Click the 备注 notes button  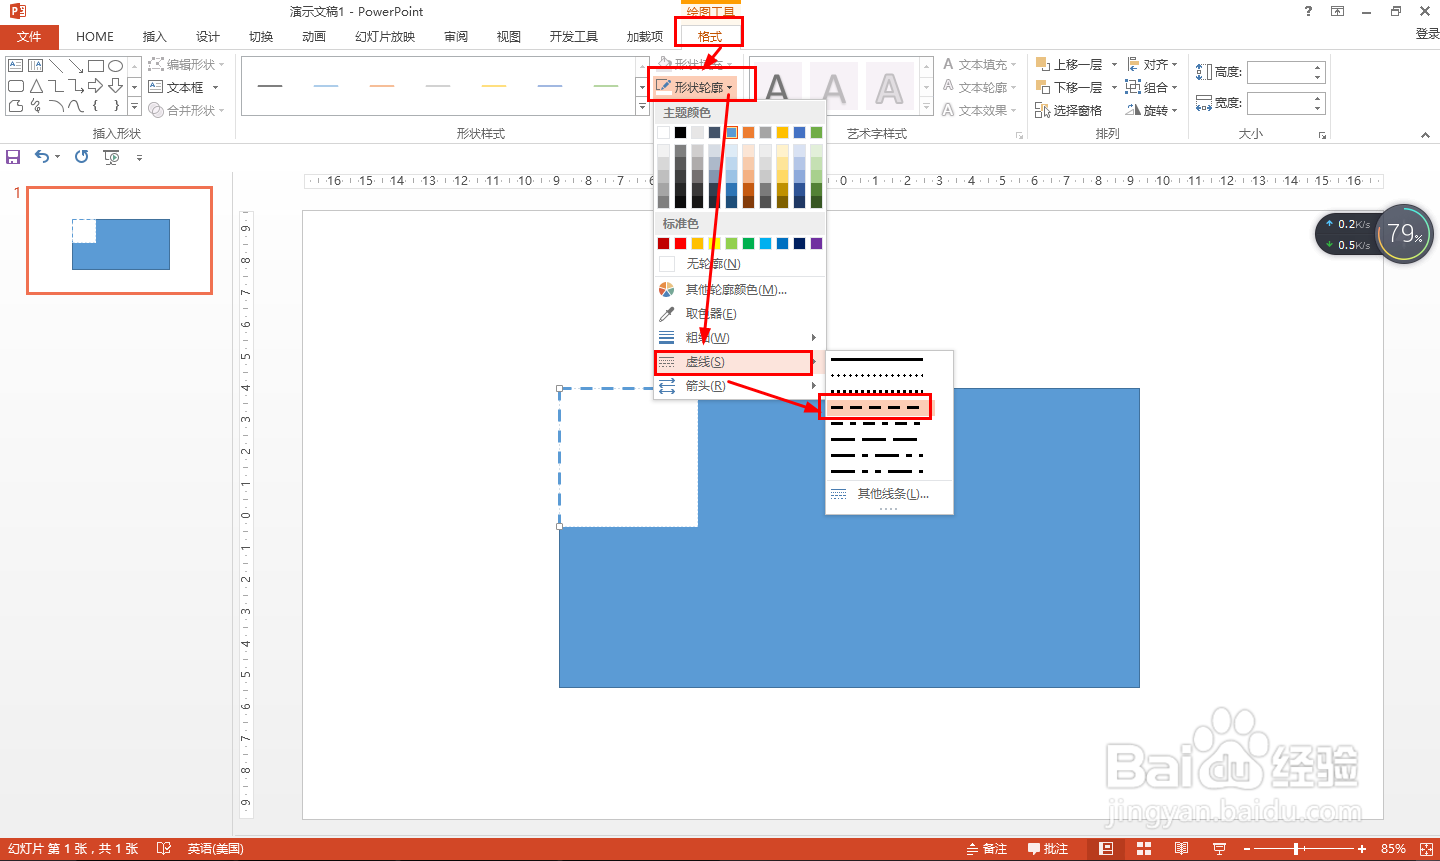[986, 849]
